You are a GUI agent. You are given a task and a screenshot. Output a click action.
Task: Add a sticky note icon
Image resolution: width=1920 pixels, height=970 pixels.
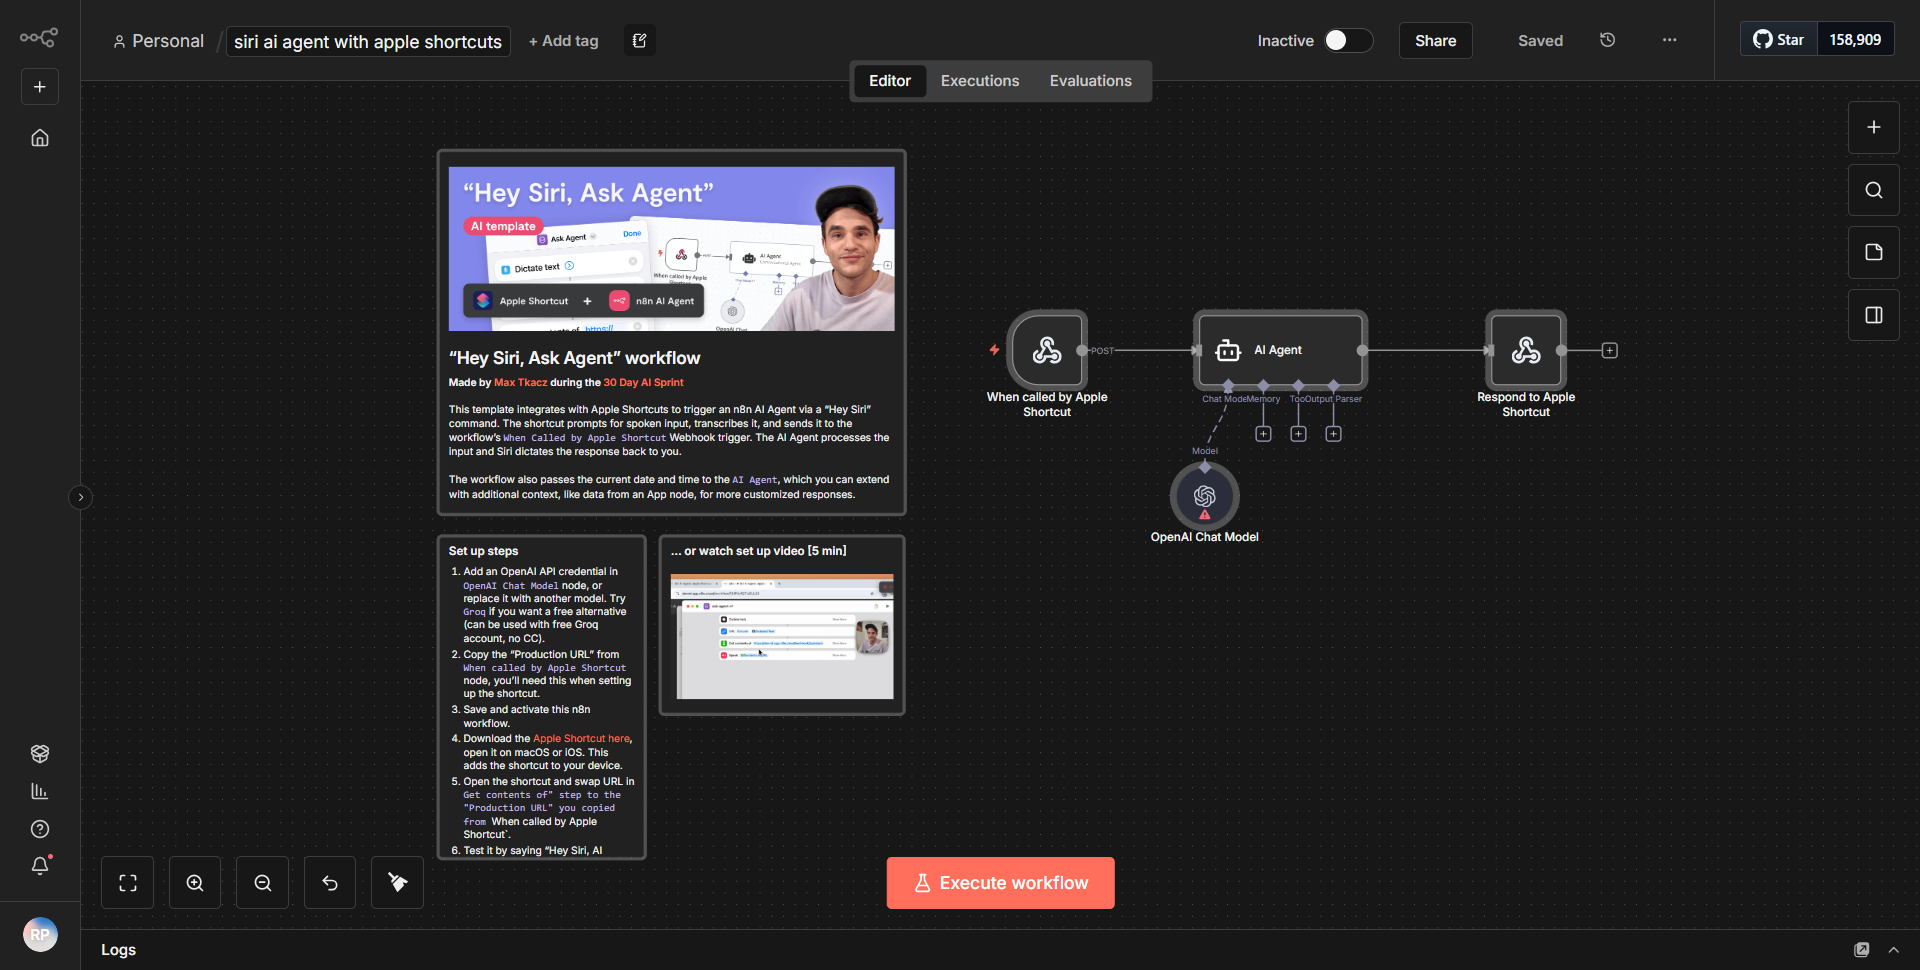tap(1874, 252)
